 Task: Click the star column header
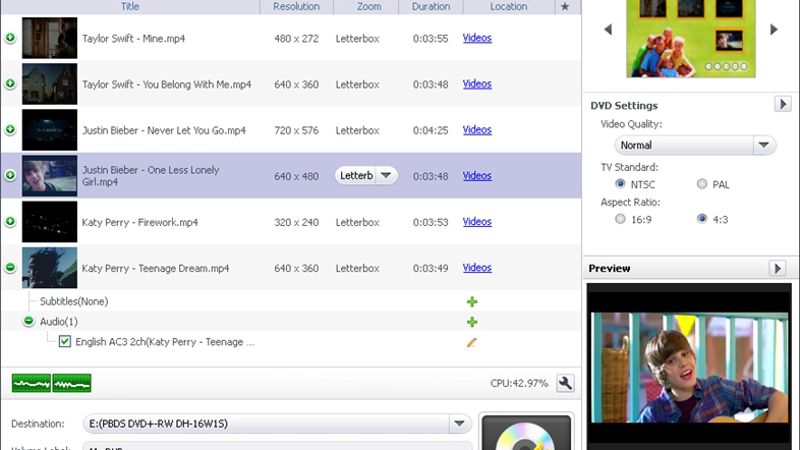click(x=565, y=7)
